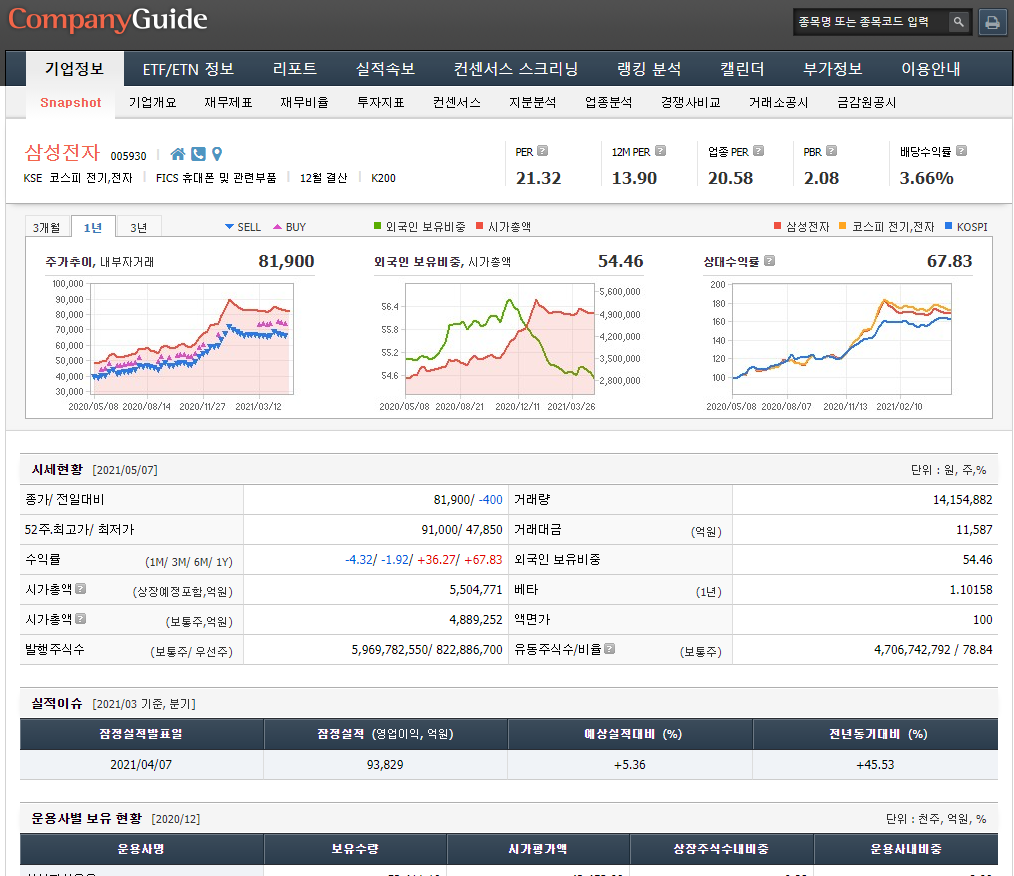The image size is (1014, 876).
Task: Click the red 시가총액 legend swatch
Action: pyautogui.click(x=479, y=226)
